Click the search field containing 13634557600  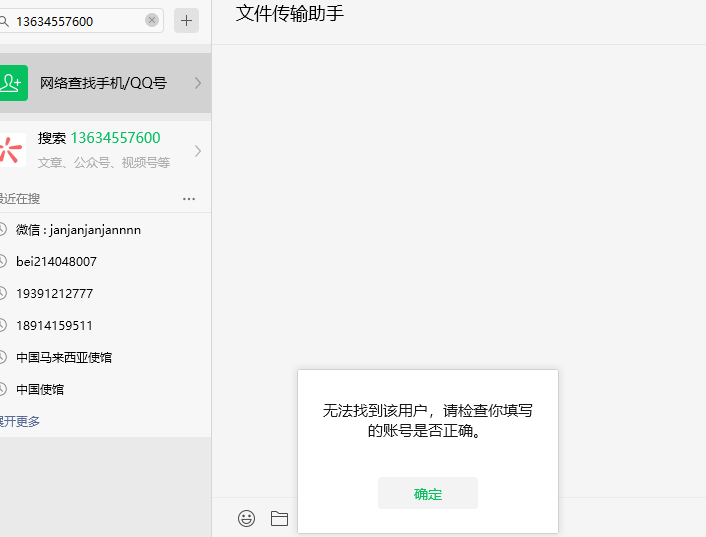[81, 21]
